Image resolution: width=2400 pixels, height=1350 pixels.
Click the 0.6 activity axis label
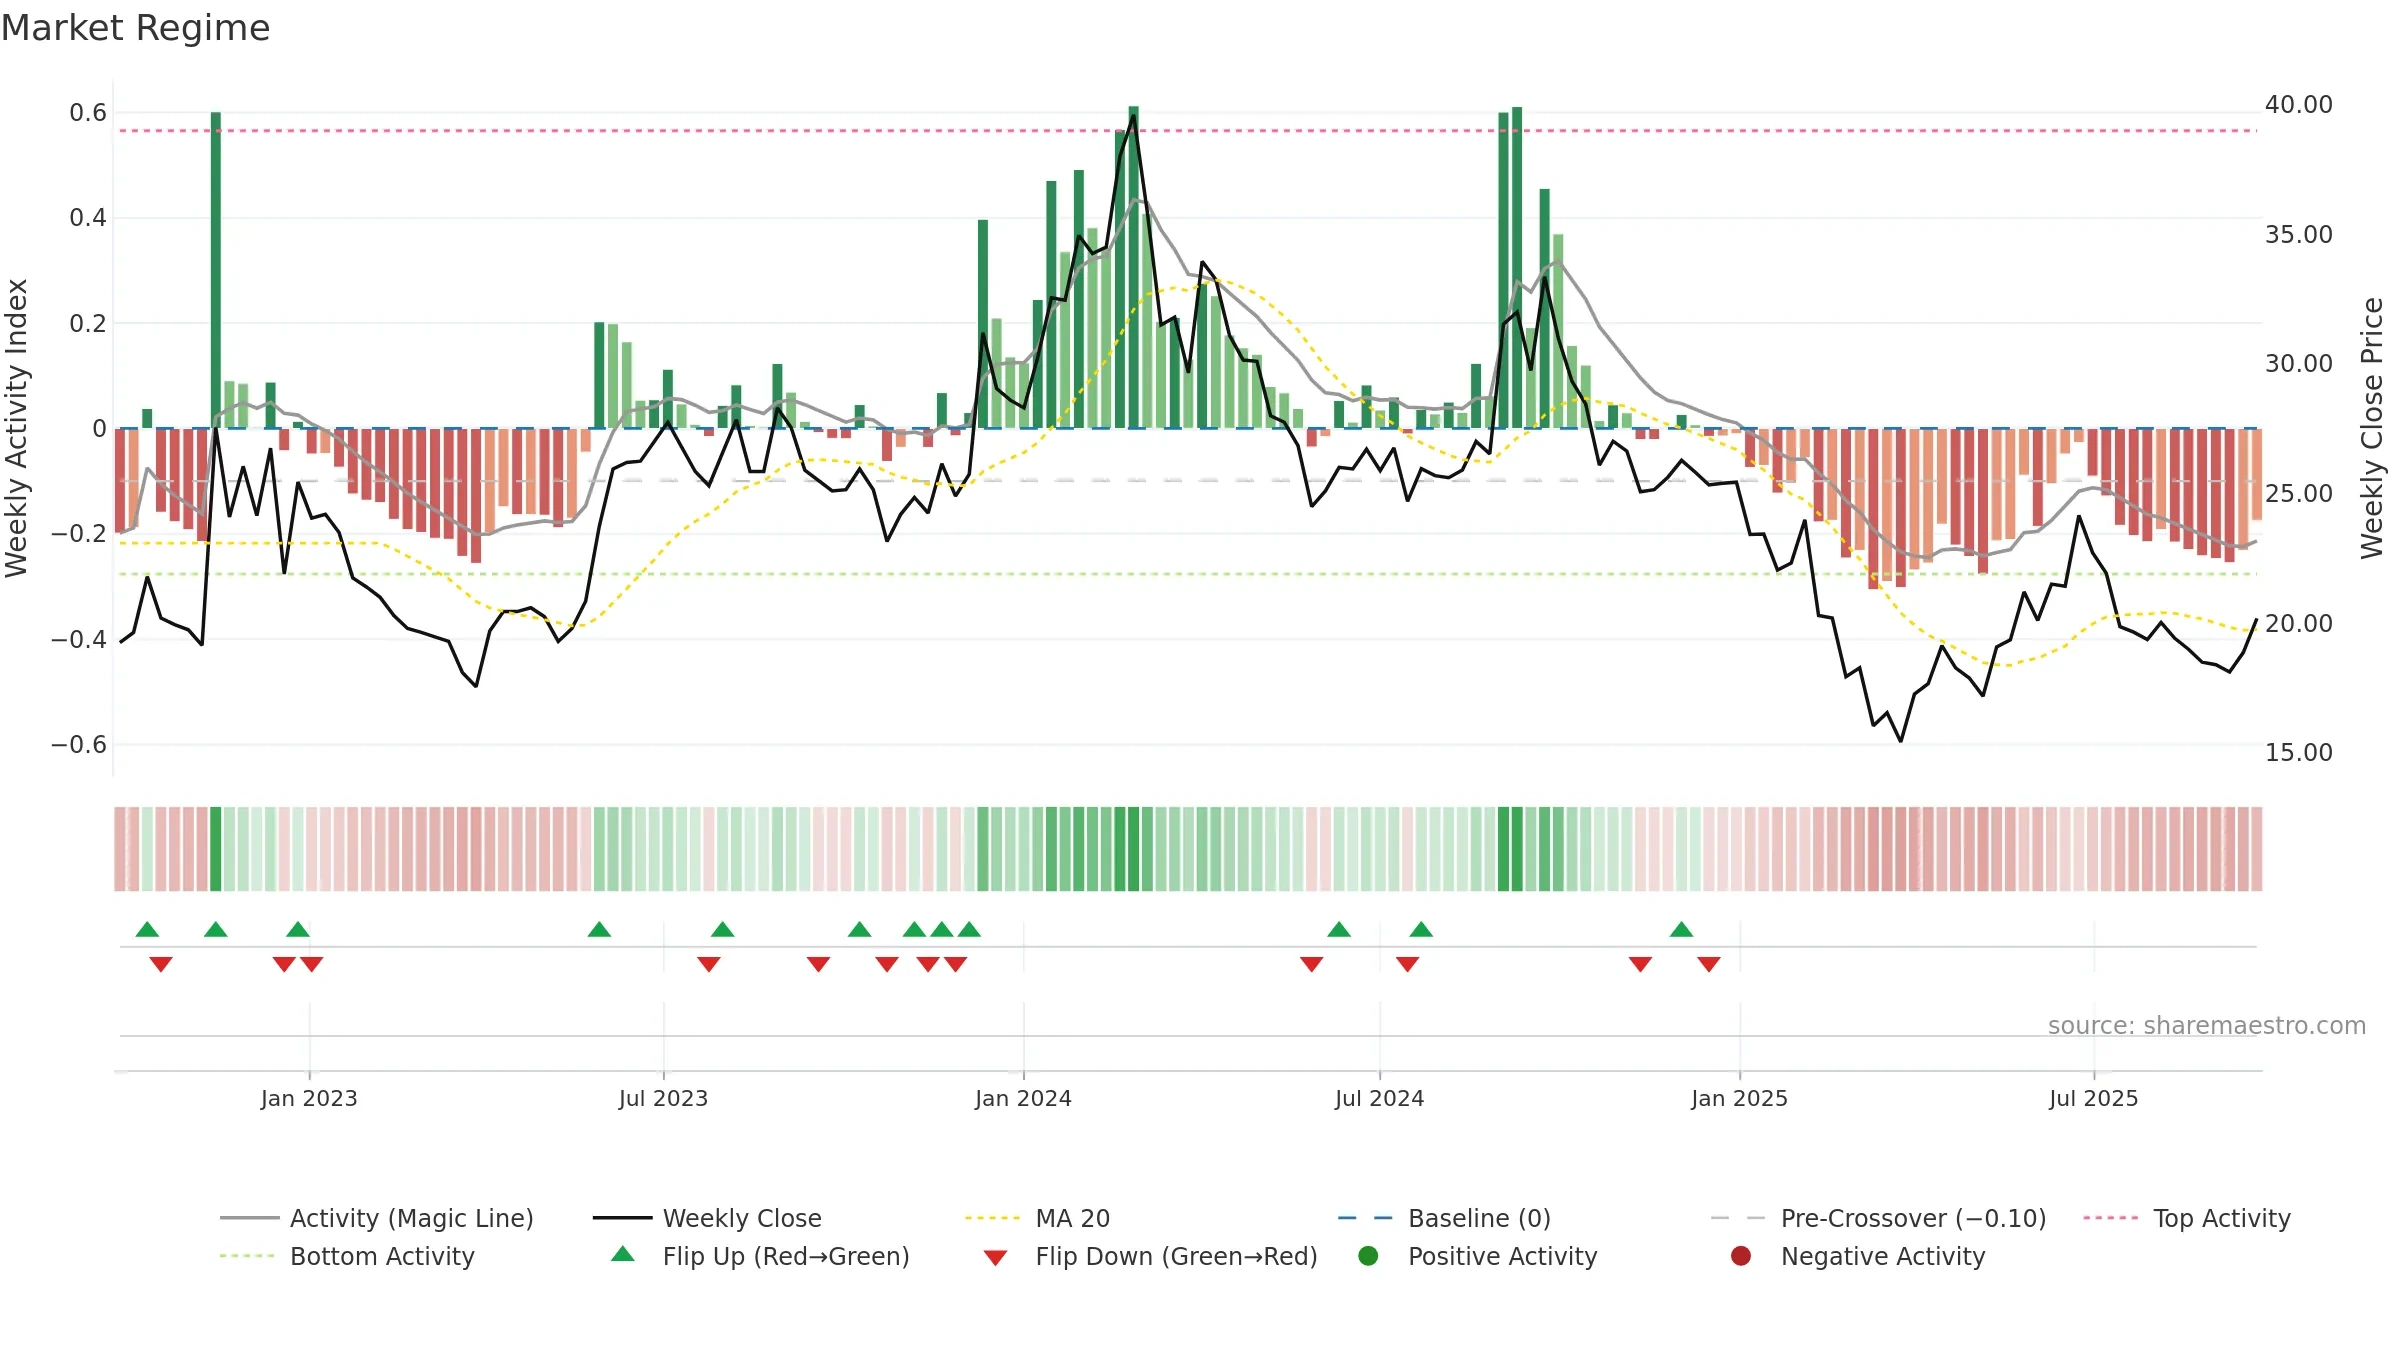coord(88,112)
